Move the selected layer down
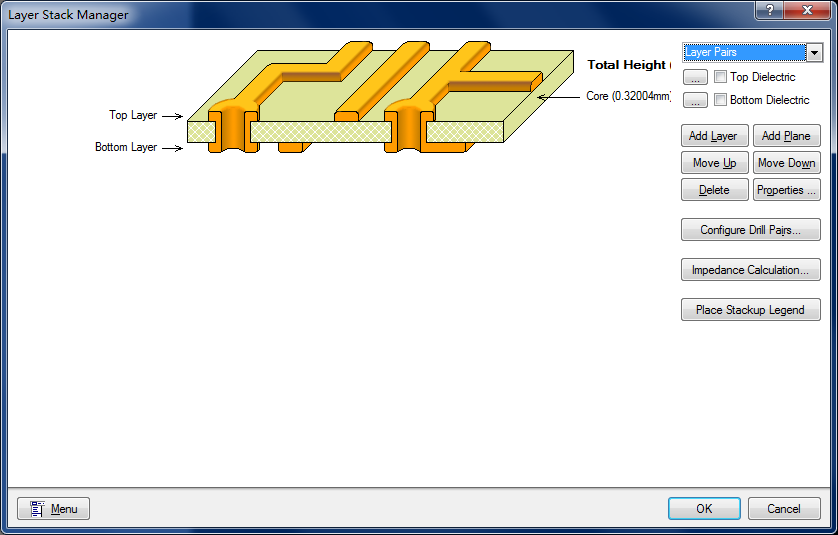838x535 pixels. pos(787,162)
